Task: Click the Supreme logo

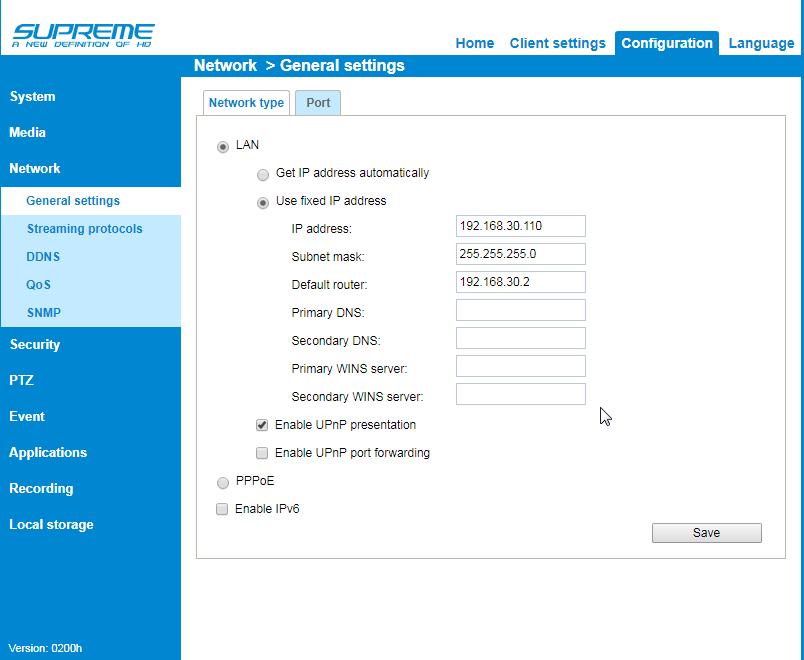Action: pos(83,35)
